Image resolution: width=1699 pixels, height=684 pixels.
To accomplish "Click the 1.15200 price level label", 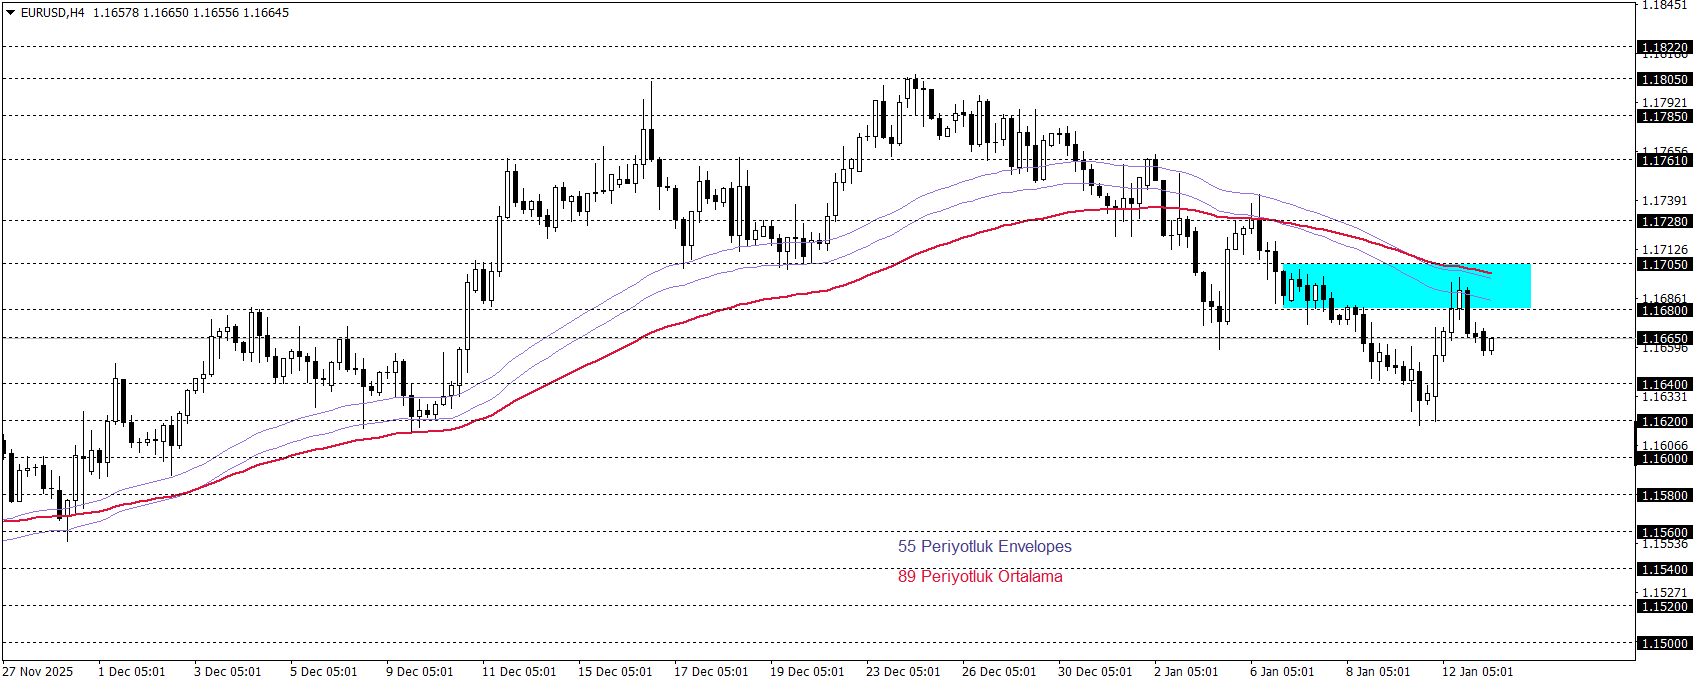I will pos(1664,606).
